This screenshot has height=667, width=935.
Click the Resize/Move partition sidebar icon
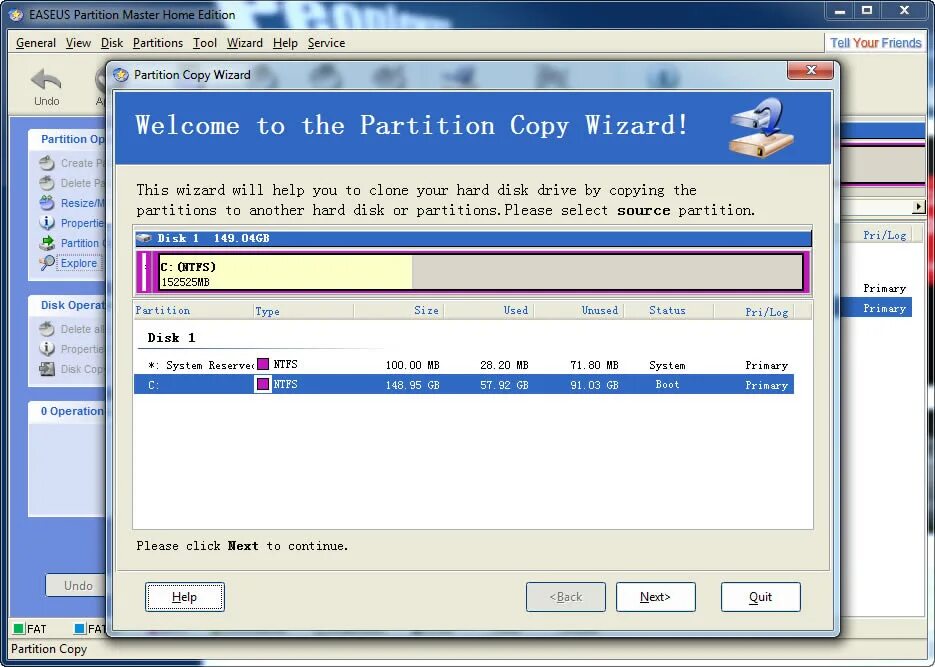pyautogui.click(x=47, y=203)
